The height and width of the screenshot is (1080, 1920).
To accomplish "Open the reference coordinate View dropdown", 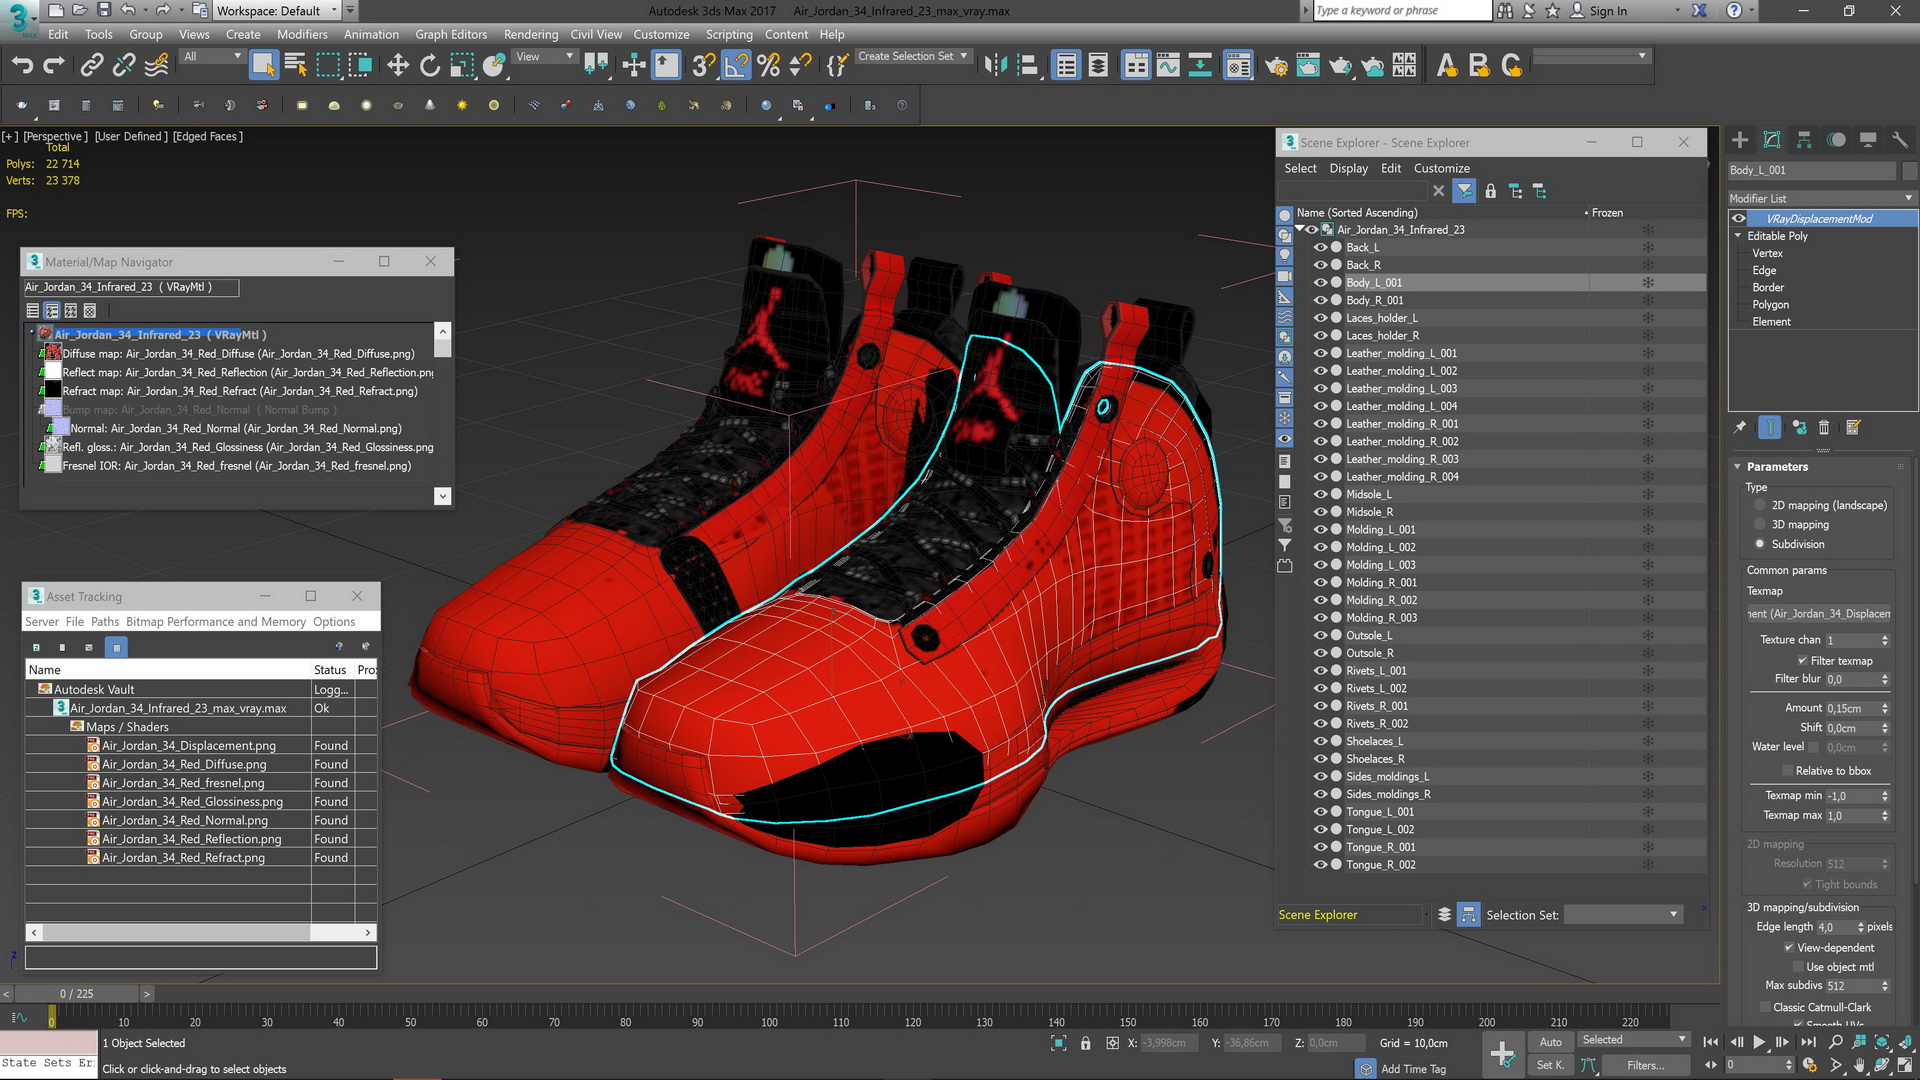I will tap(544, 57).
